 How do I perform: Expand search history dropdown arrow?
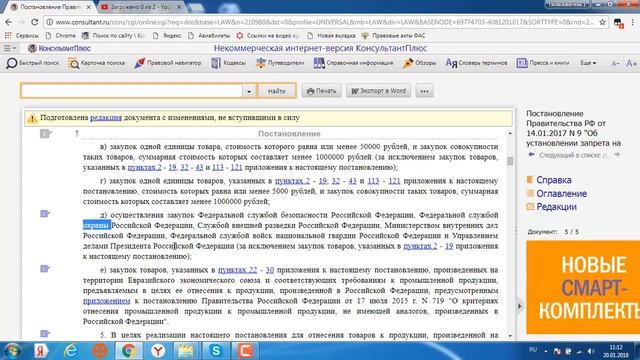click(249, 91)
